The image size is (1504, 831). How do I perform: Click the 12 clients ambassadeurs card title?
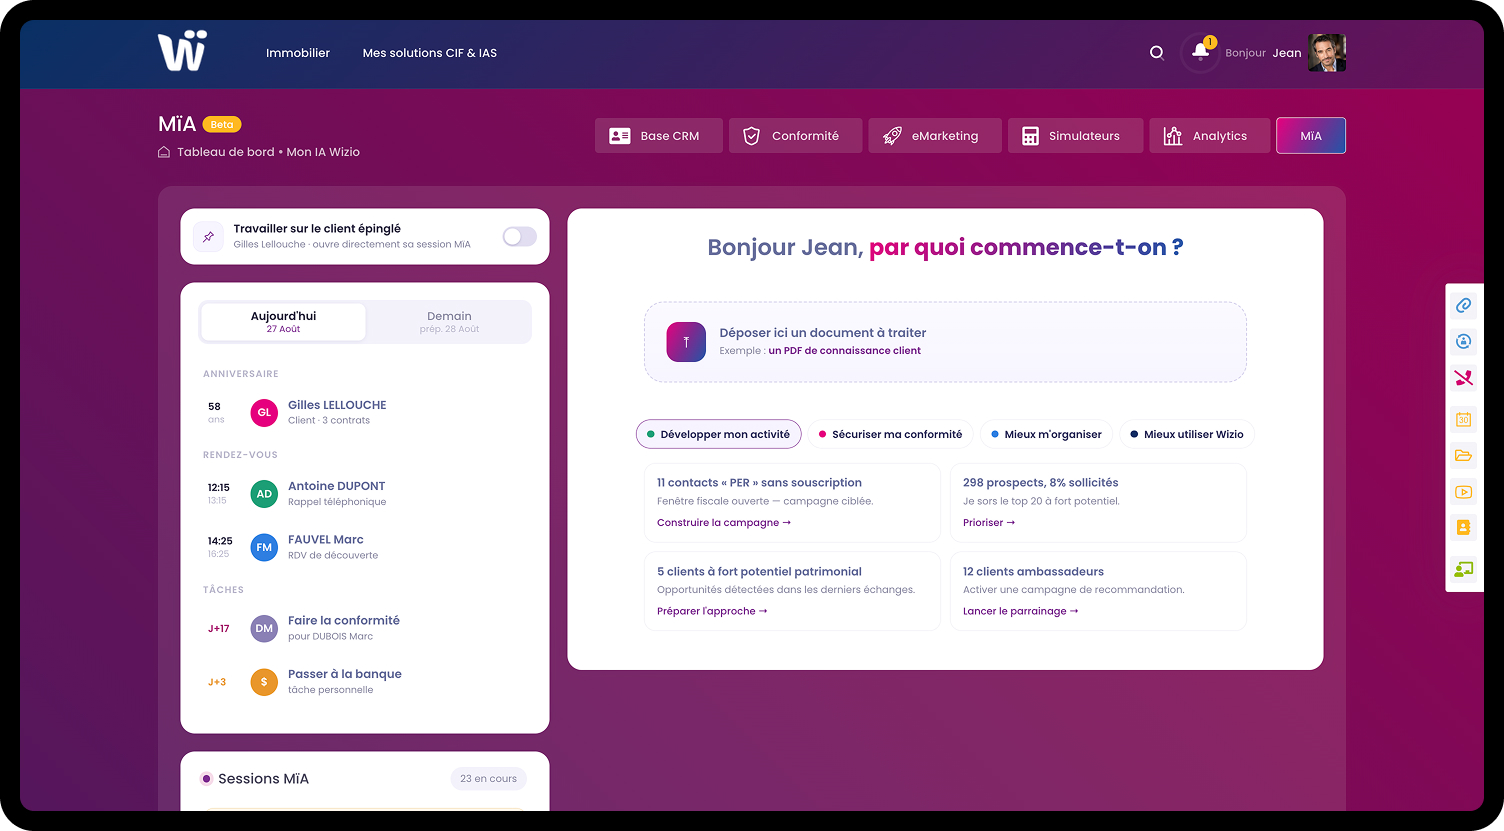[x=1033, y=572]
